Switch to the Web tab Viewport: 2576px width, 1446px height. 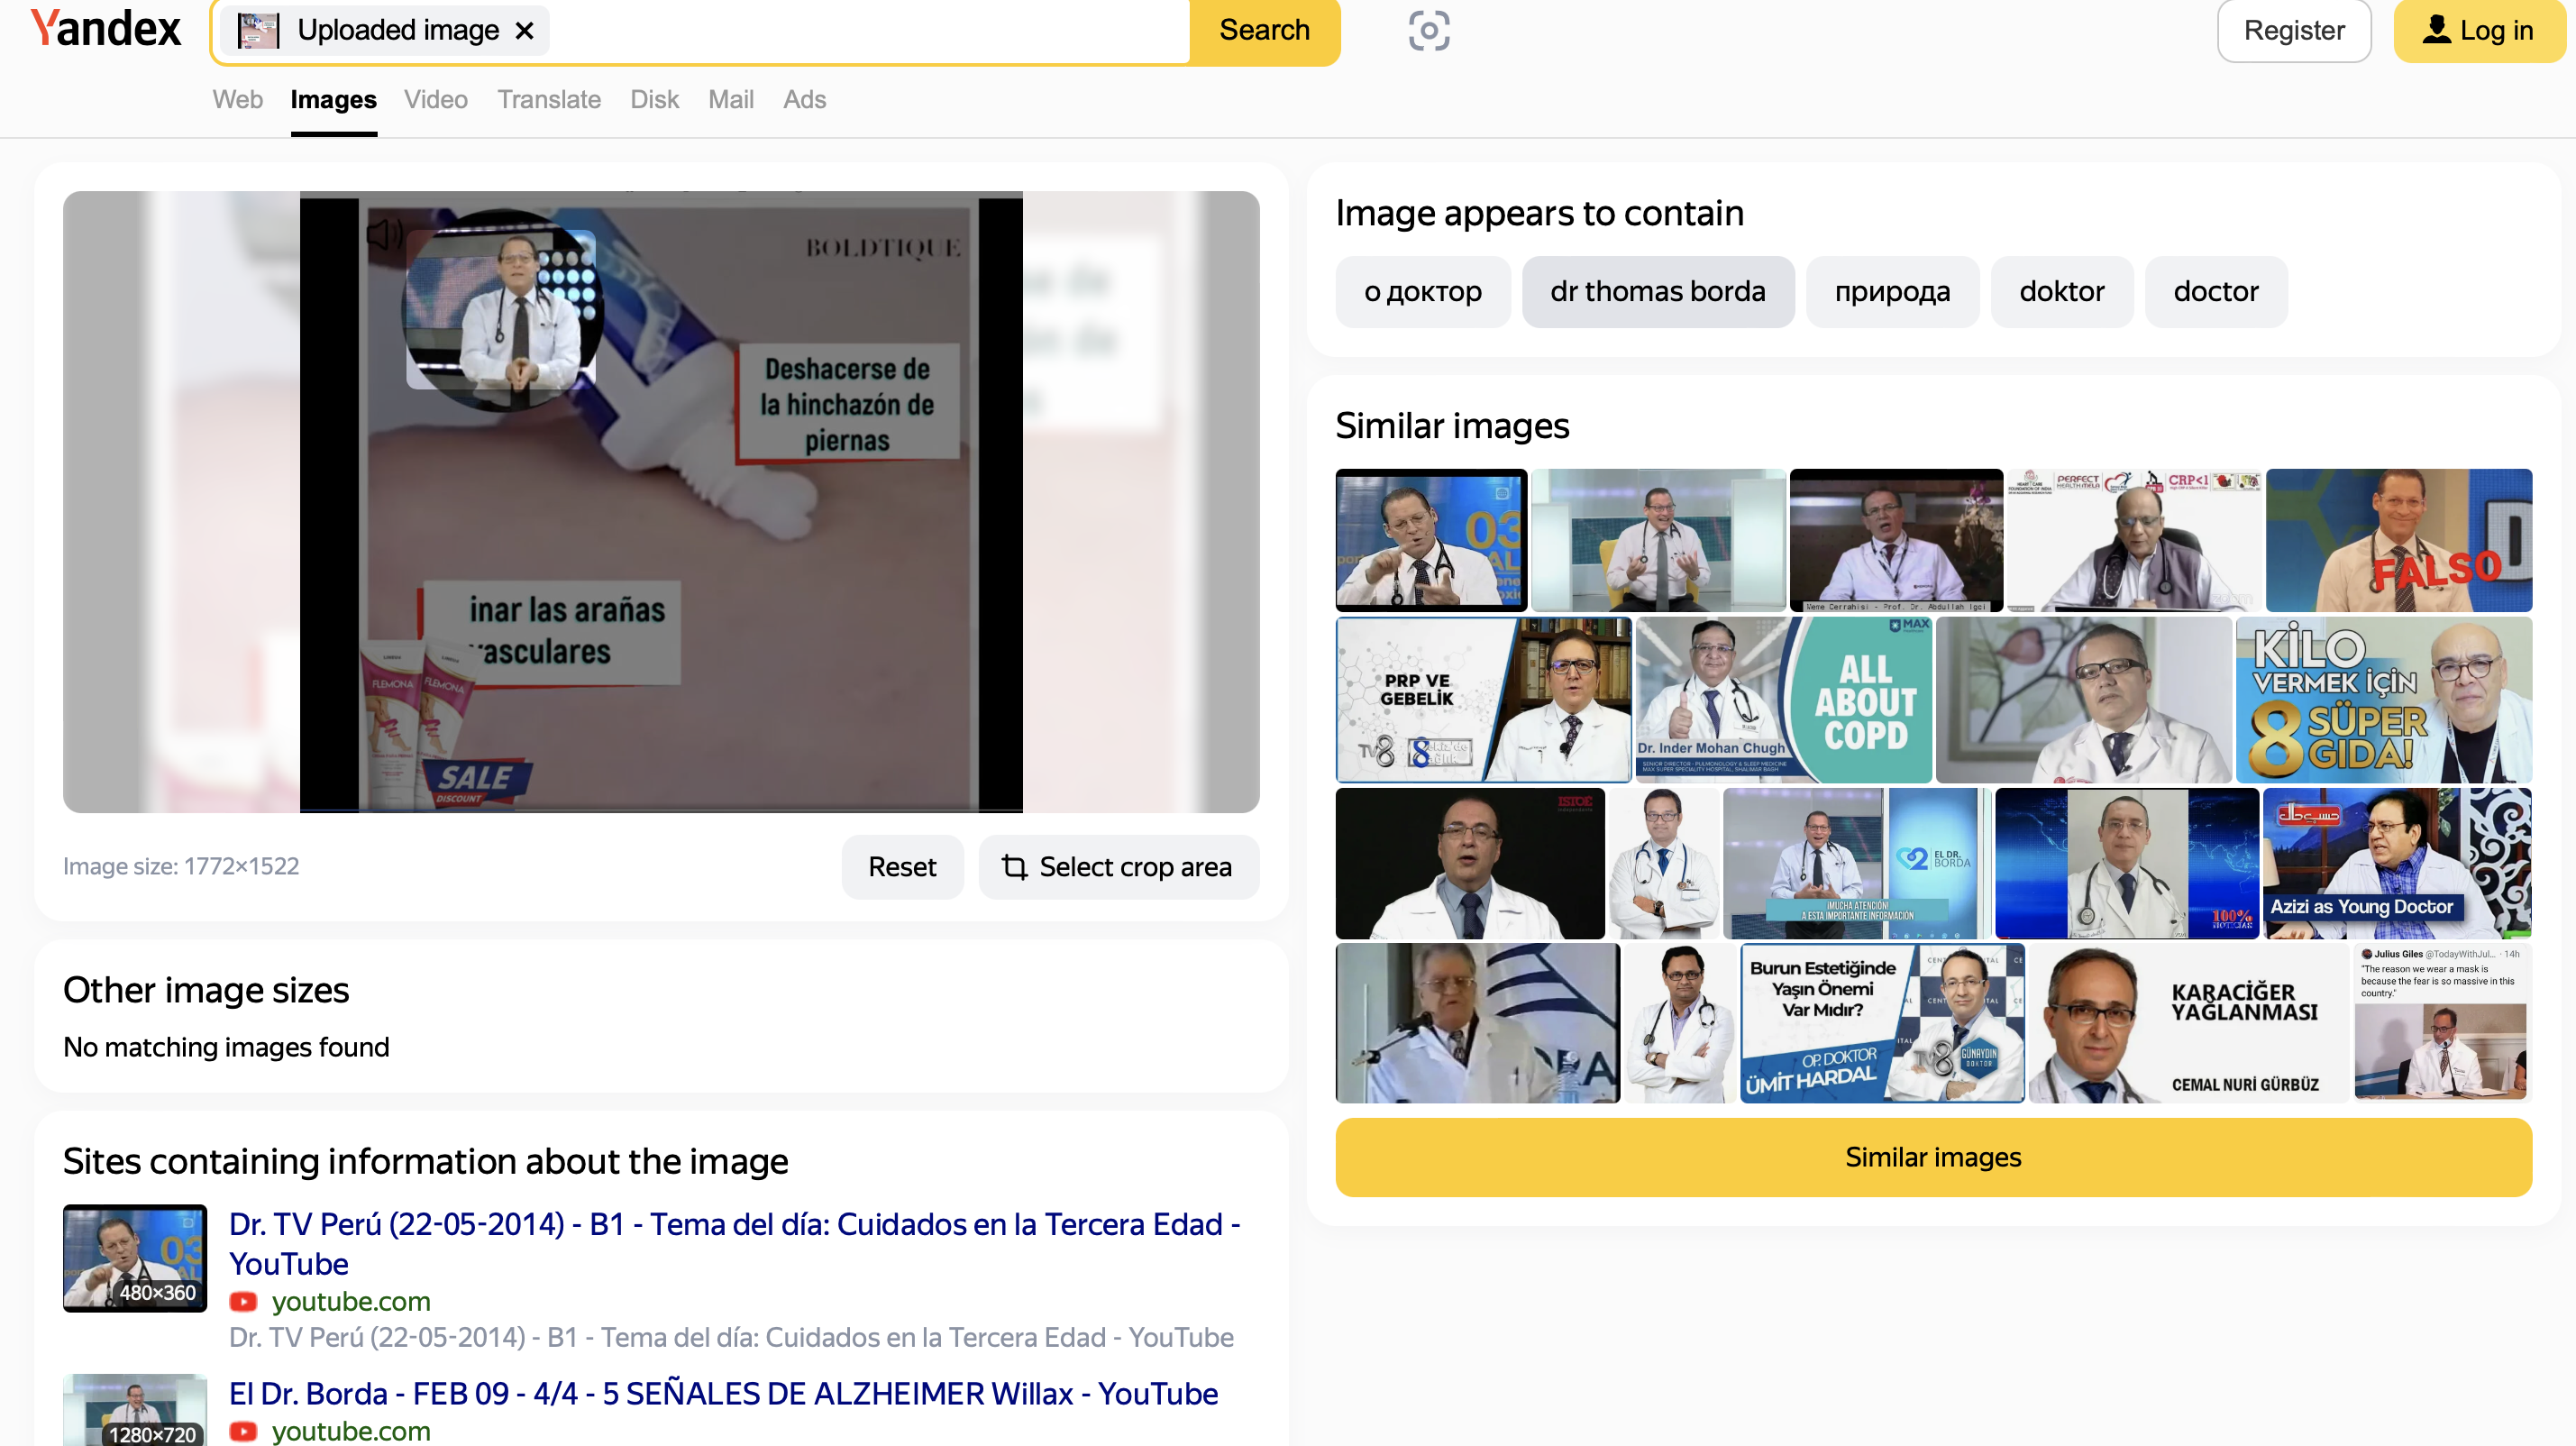pos(237,100)
